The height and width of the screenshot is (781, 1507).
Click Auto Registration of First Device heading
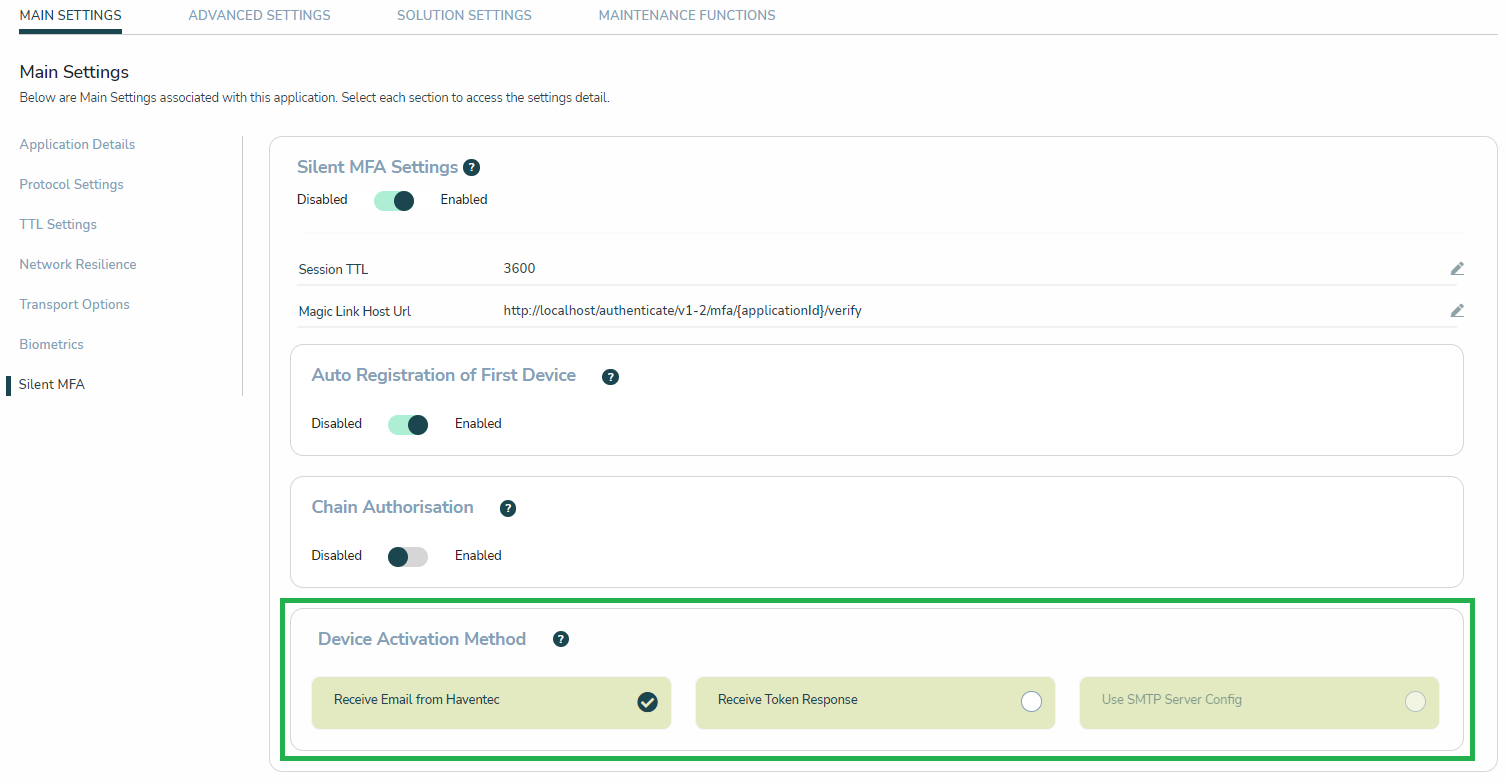(443, 375)
